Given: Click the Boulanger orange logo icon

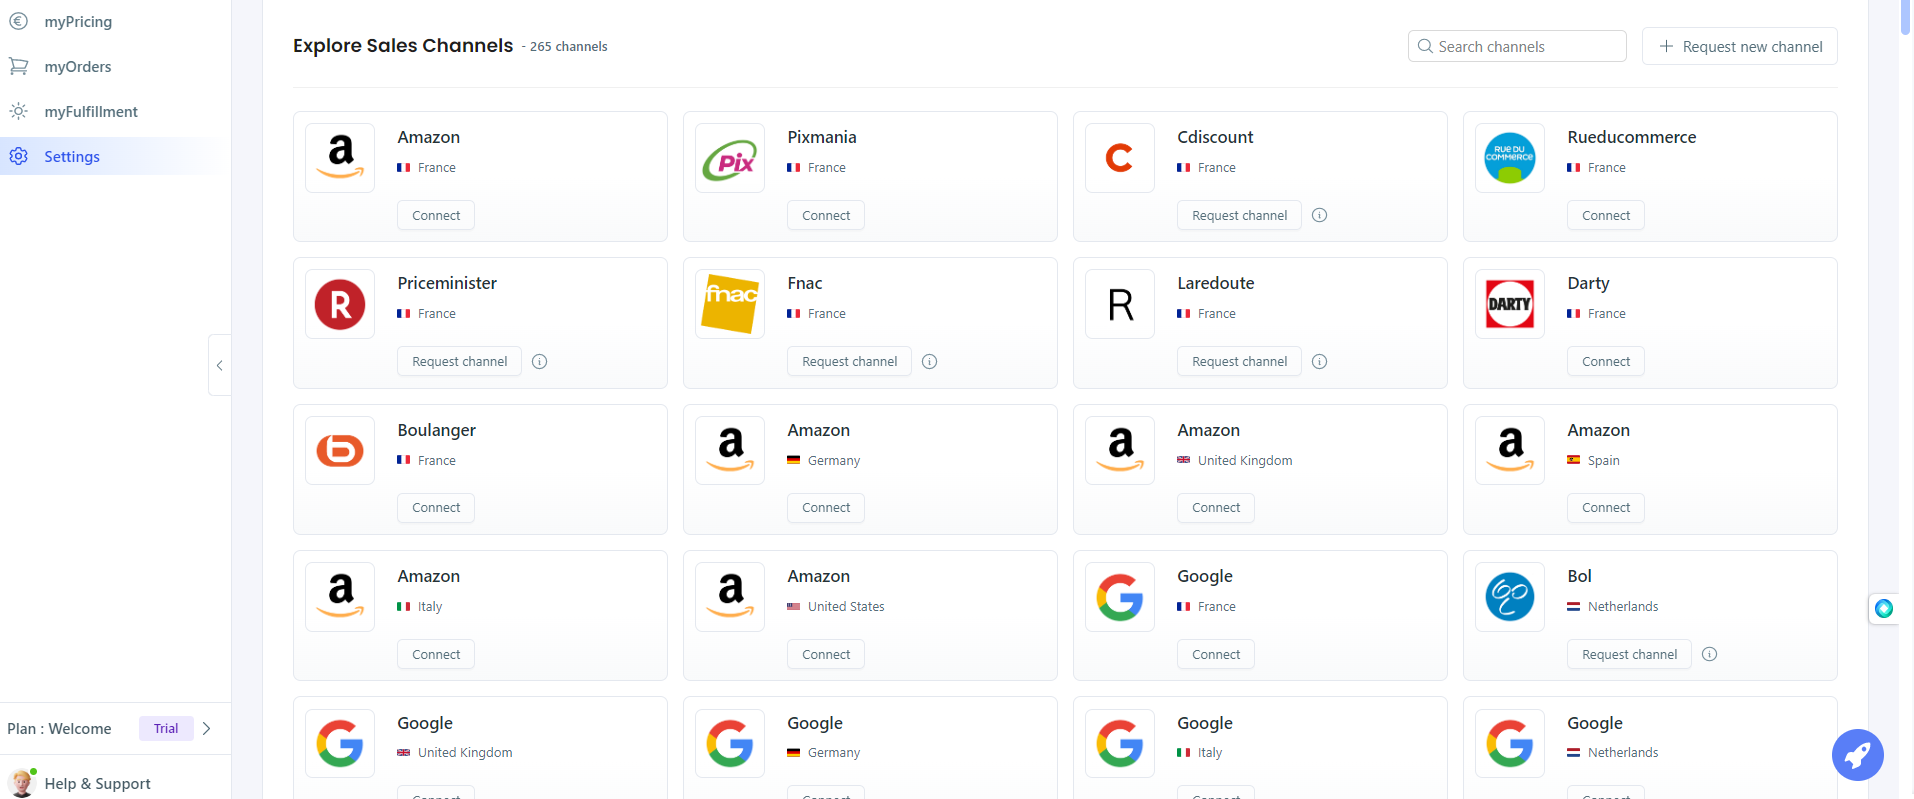Looking at the screenshot, I should (340, 451).
